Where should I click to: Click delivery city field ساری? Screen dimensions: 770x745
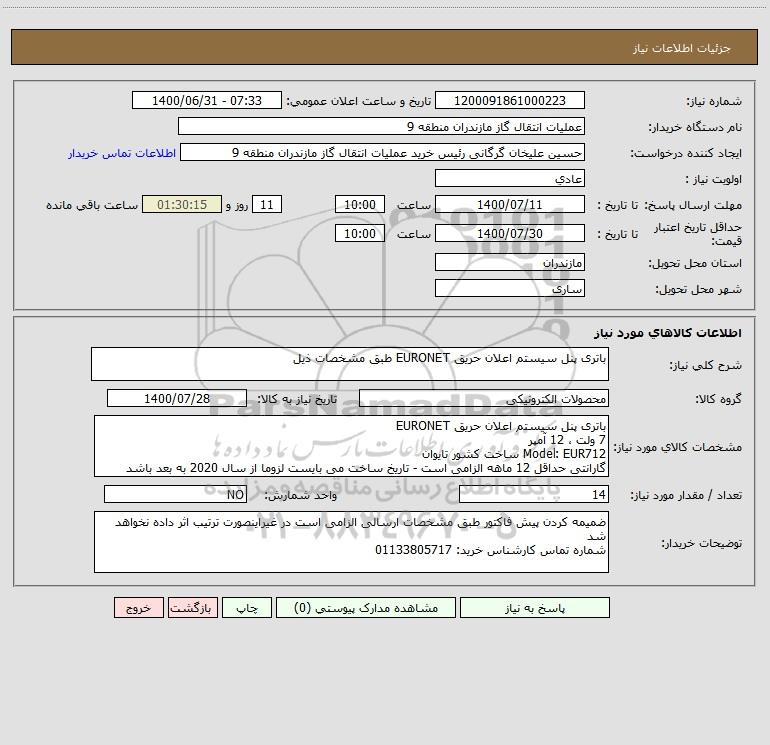(x=510, y=288)
